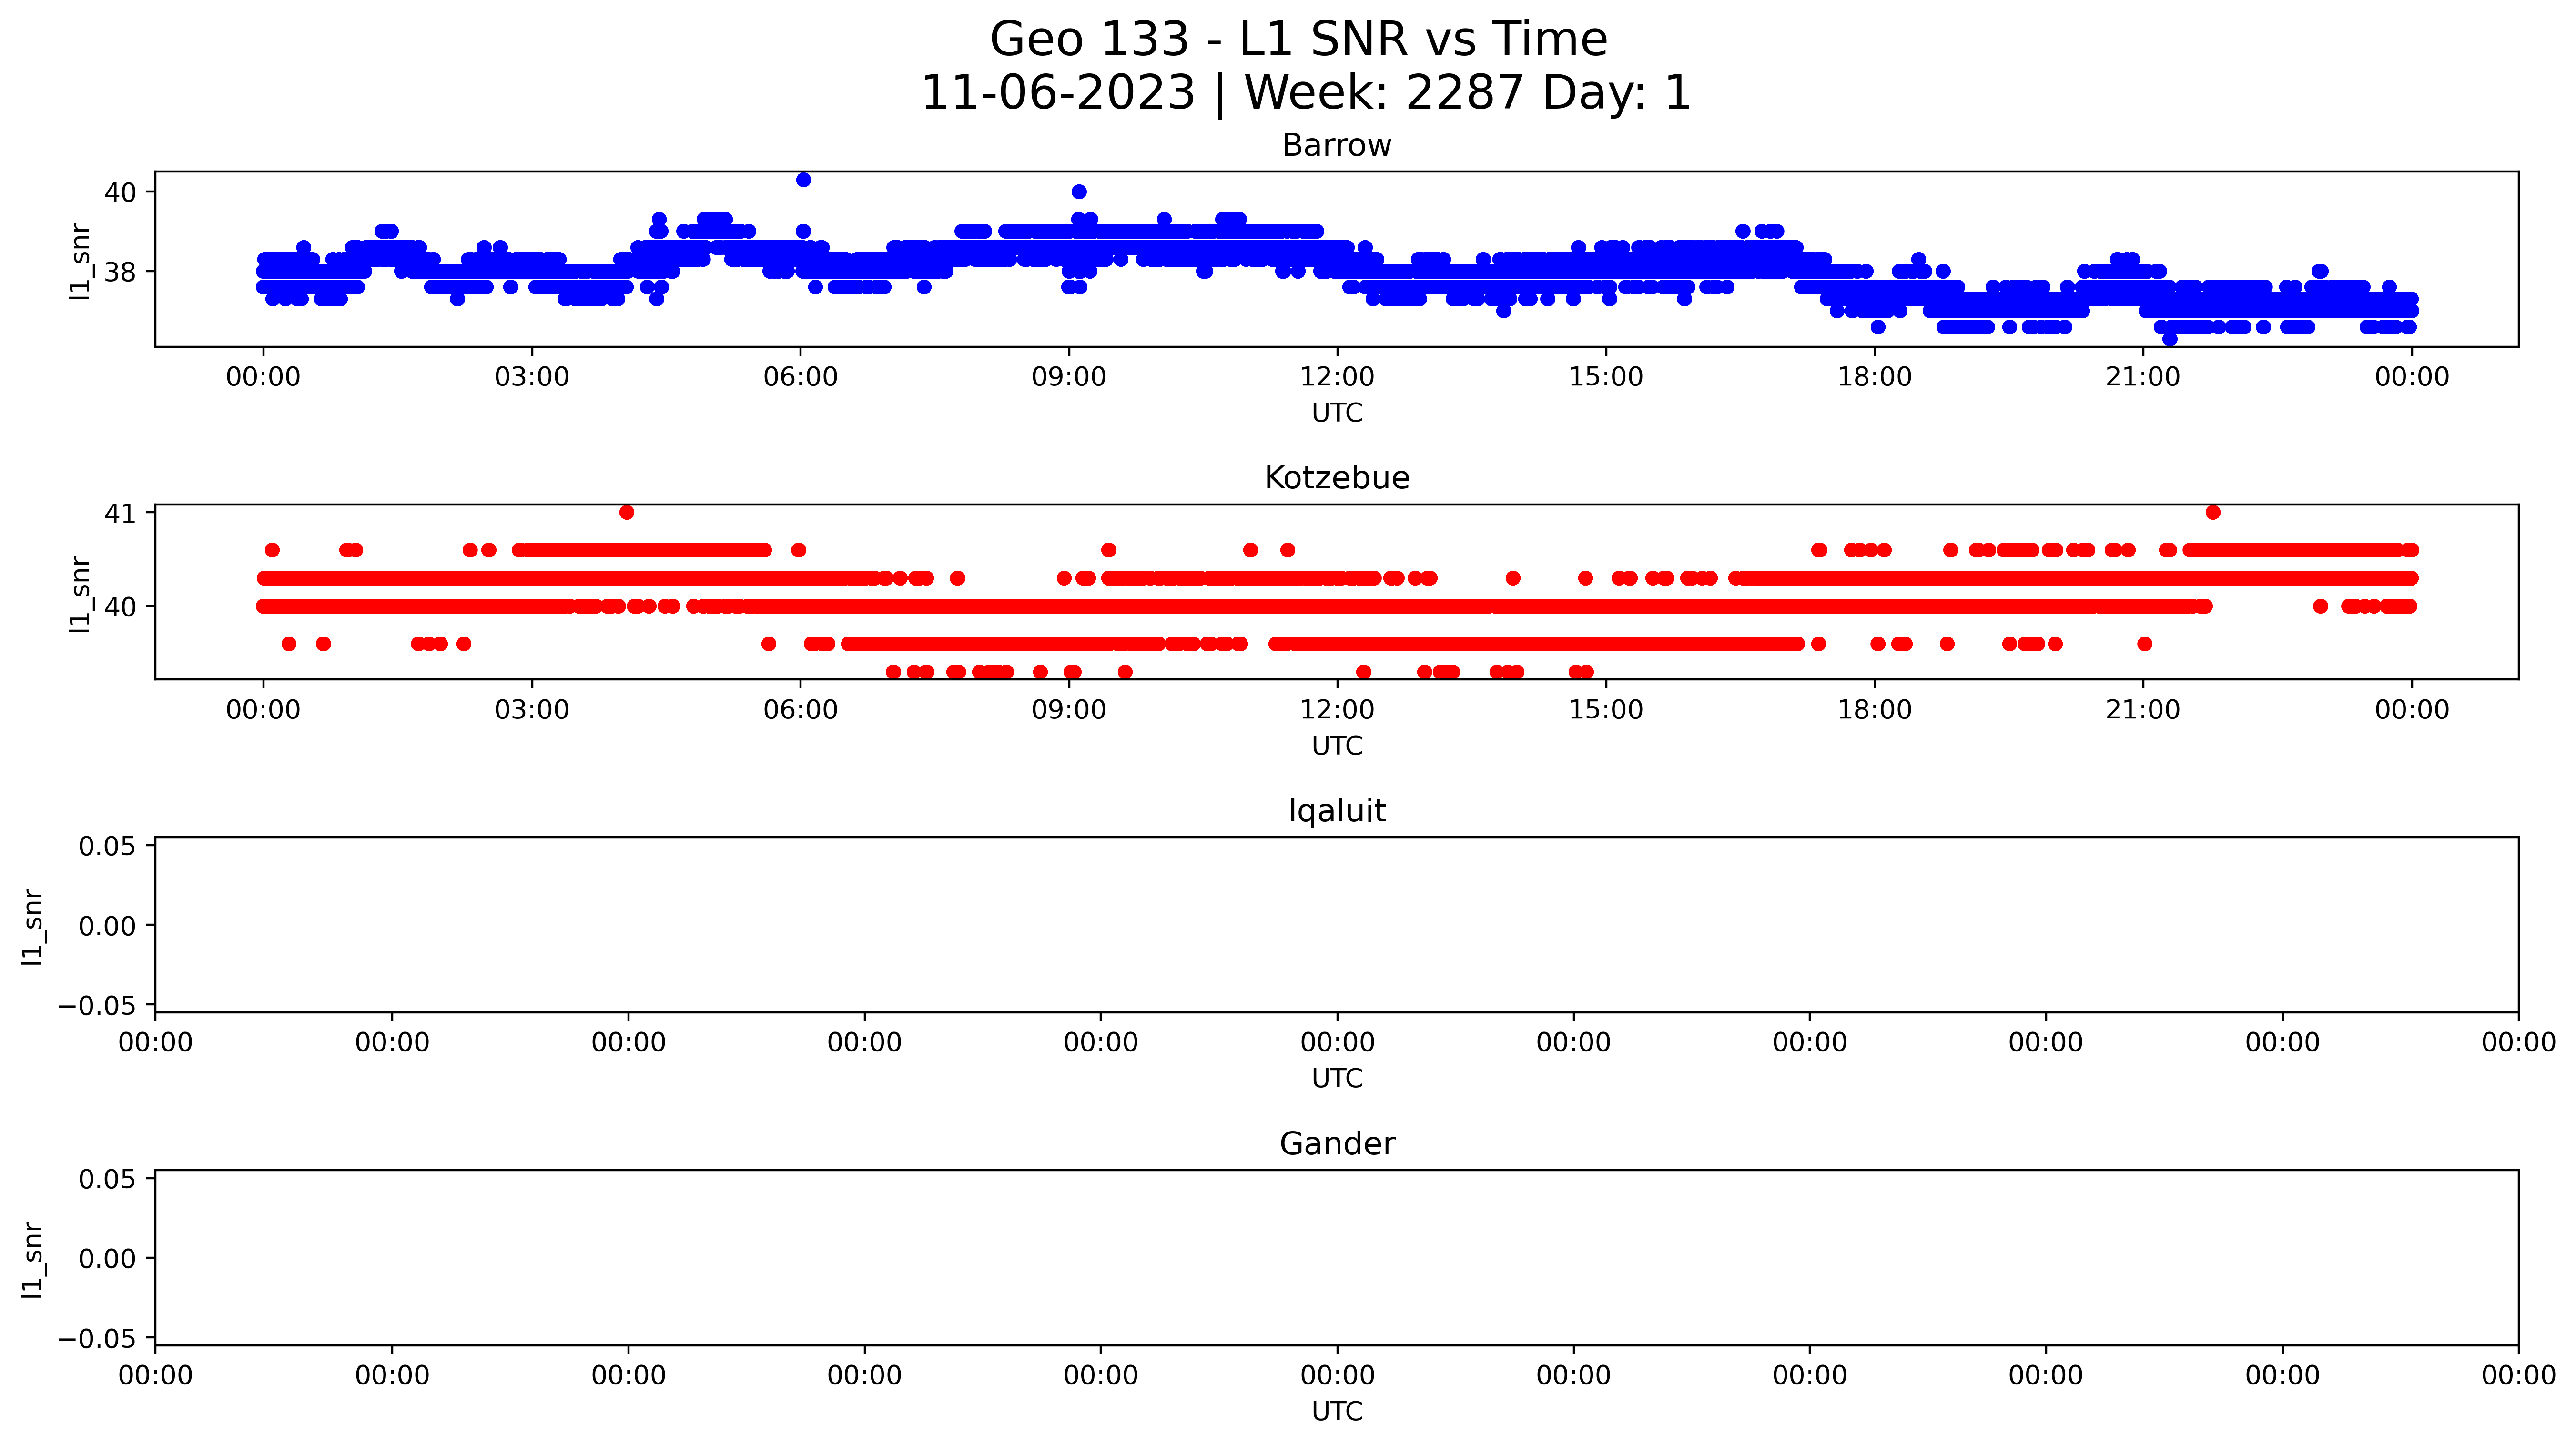Click the '21:00' x-tick under Barrow plot

[2143, 377]
